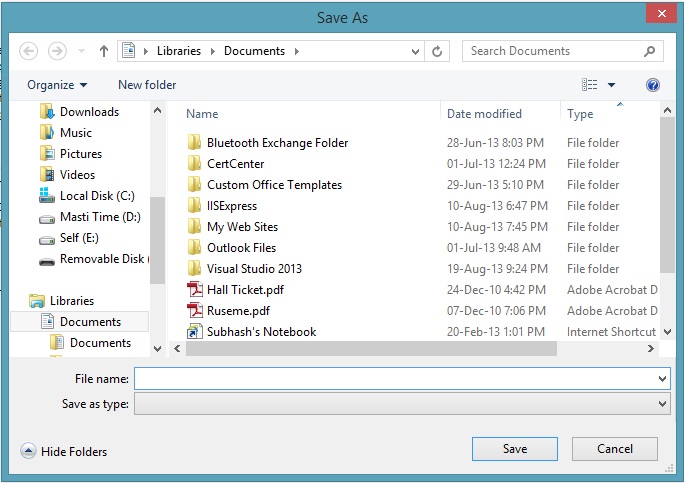
Task: Open the address bar previous locations dropdown
Action: (416, 51)
